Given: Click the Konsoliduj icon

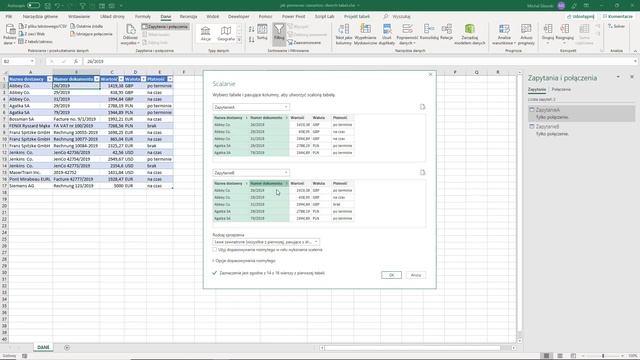Looking at the screenshot, I should [429, 32].
